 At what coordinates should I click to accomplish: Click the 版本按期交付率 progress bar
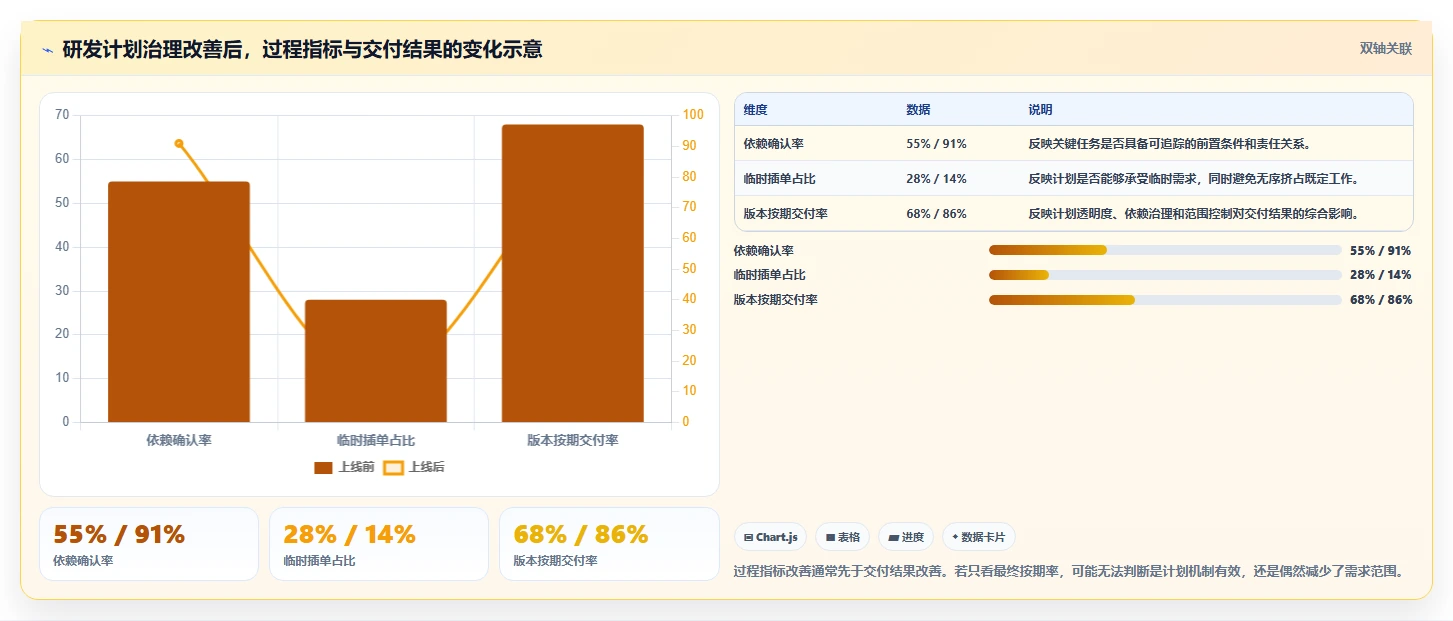[1165, 300]
